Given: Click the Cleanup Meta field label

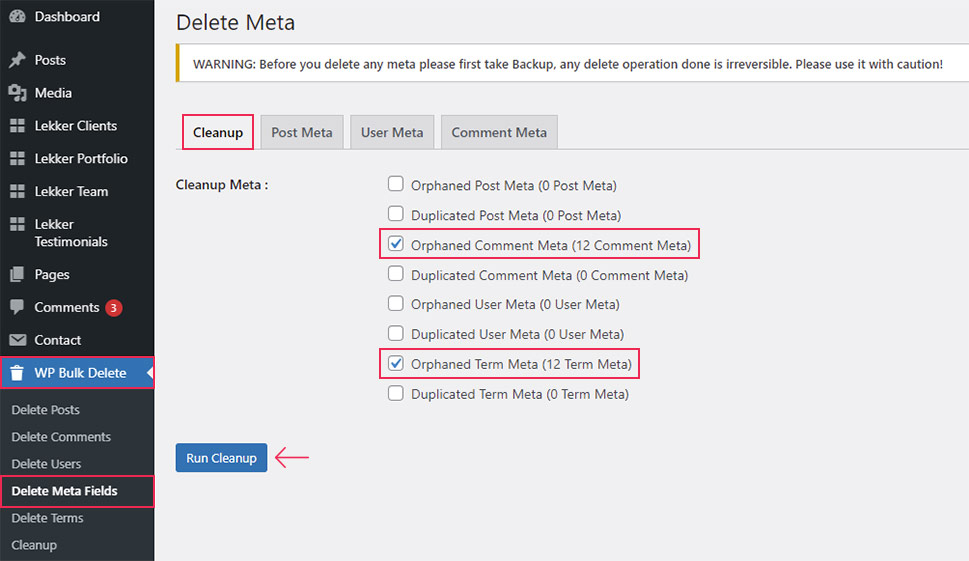Looking at the screenshot, I should pyautogui.click(x=222, y=185).
